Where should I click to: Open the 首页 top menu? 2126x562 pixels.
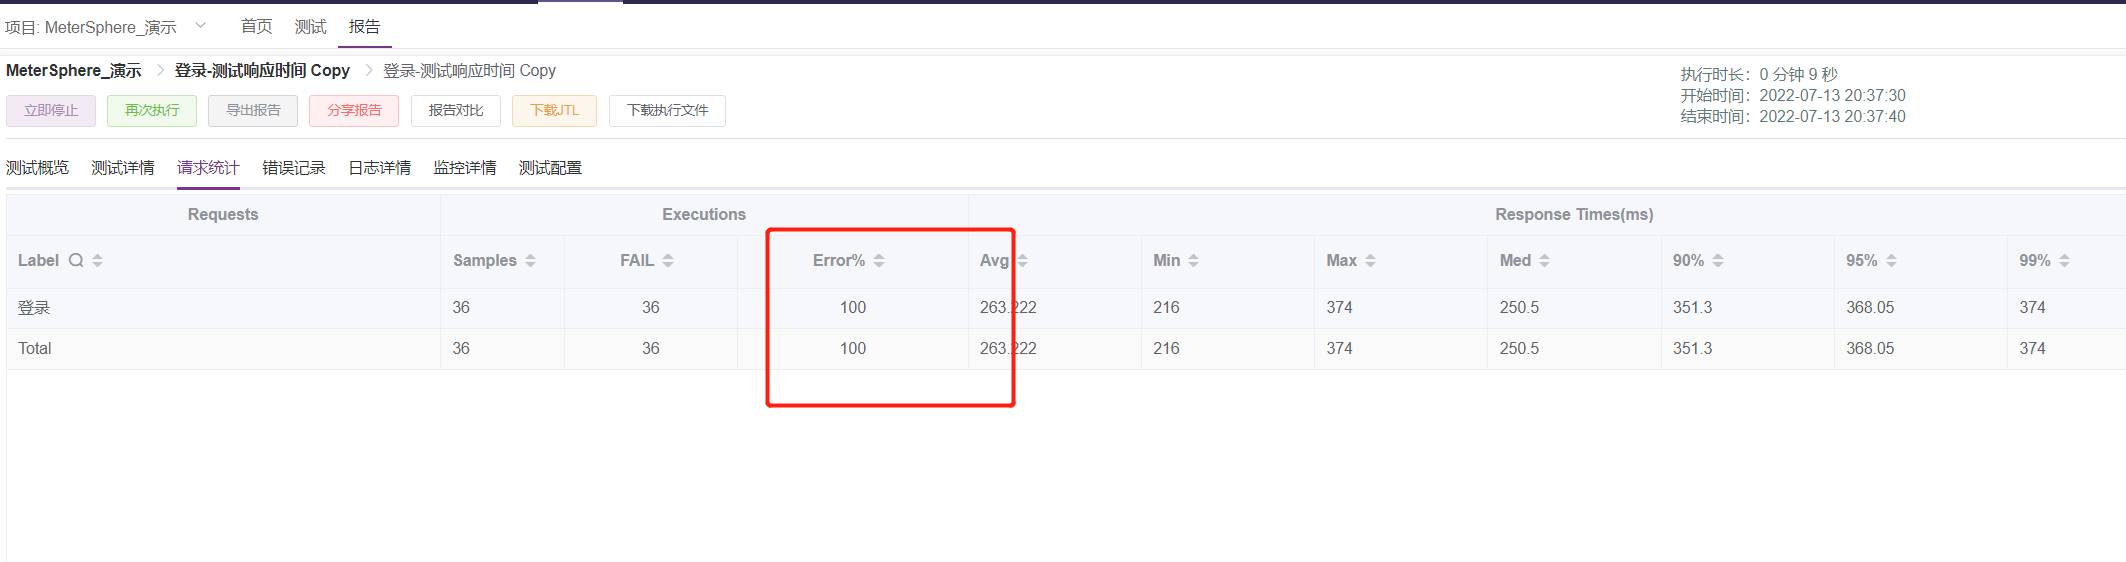[257, 26]
